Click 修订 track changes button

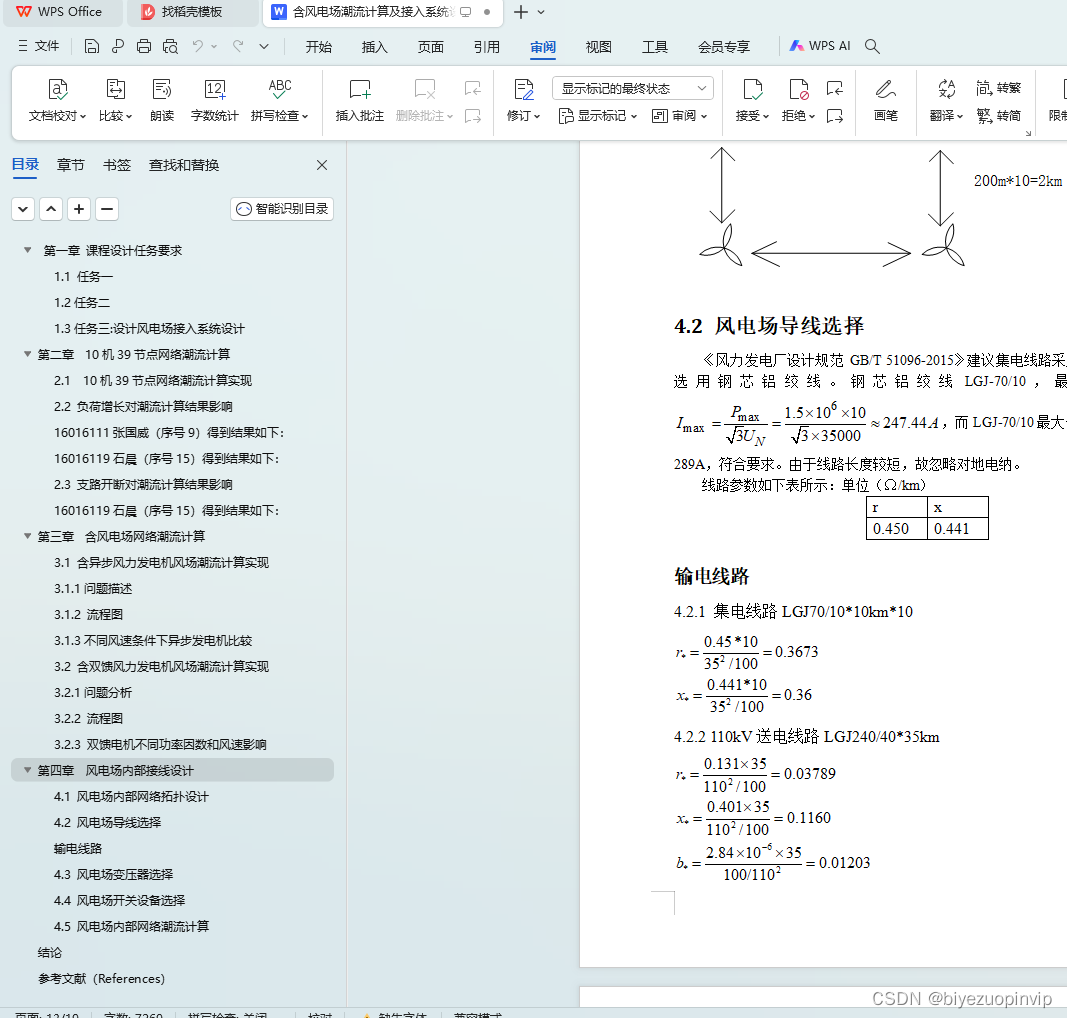523,100
